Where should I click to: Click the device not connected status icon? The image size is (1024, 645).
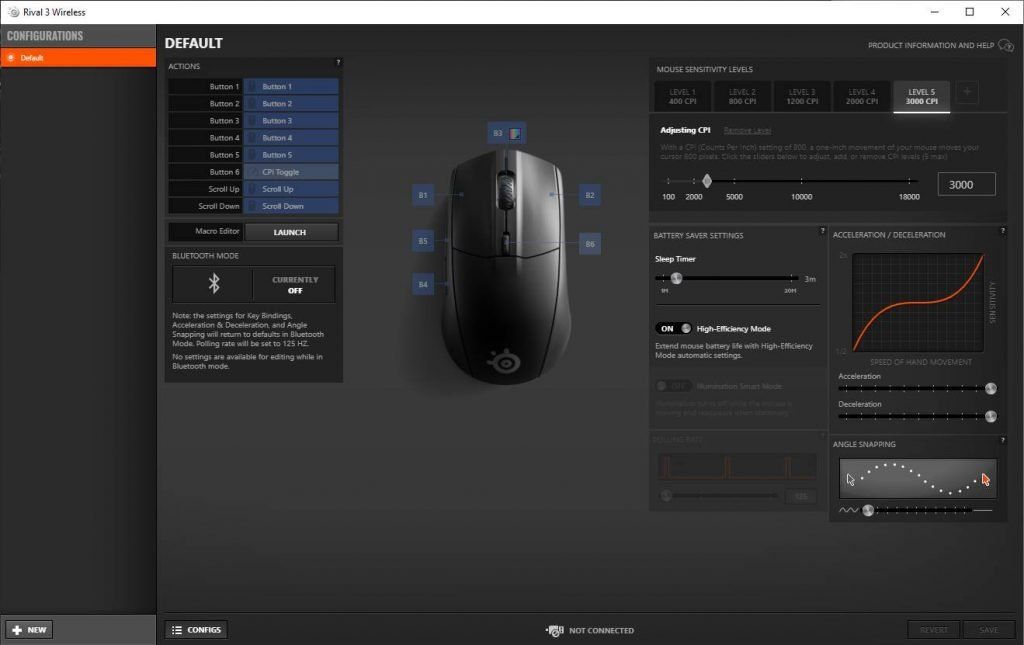point(554,631)
